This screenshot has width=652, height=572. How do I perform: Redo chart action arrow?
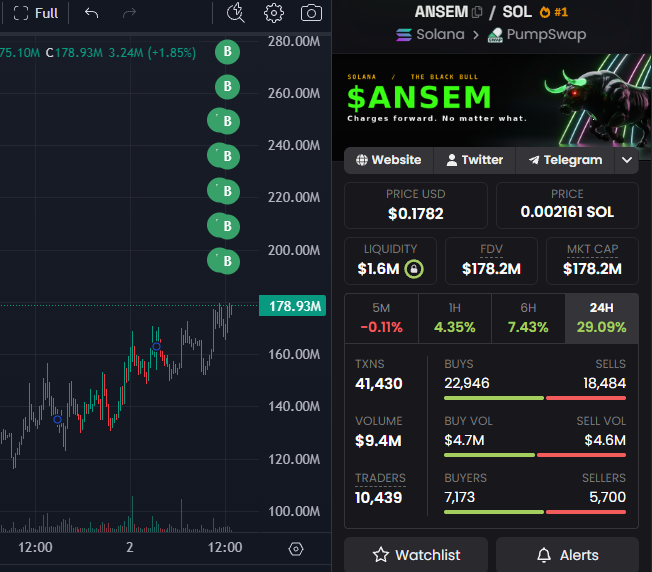129,13
